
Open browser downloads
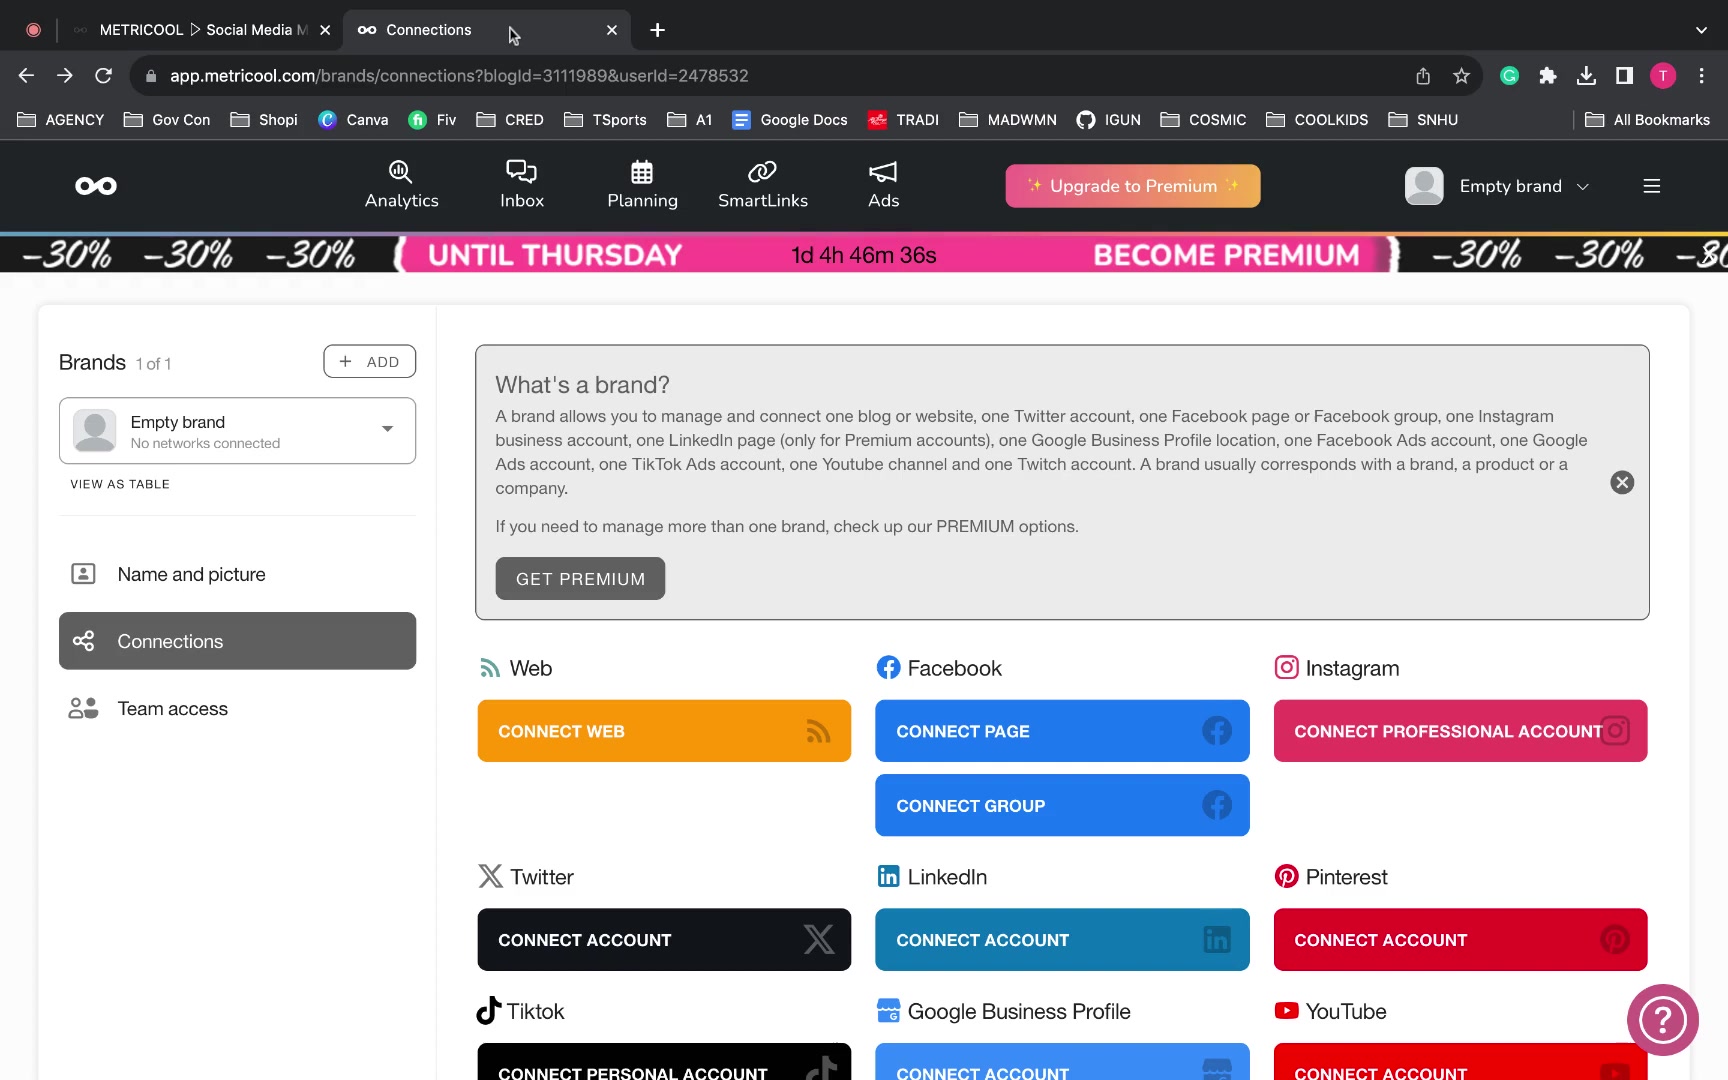[x=1586, y=76]
